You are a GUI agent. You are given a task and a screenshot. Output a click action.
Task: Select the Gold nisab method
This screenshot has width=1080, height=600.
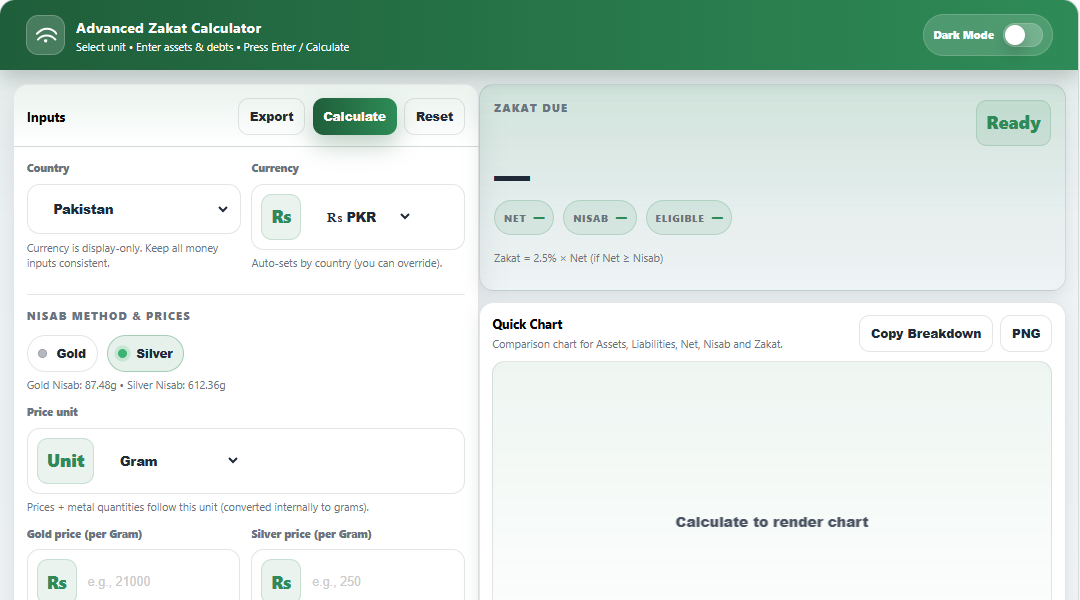point(62,353)
